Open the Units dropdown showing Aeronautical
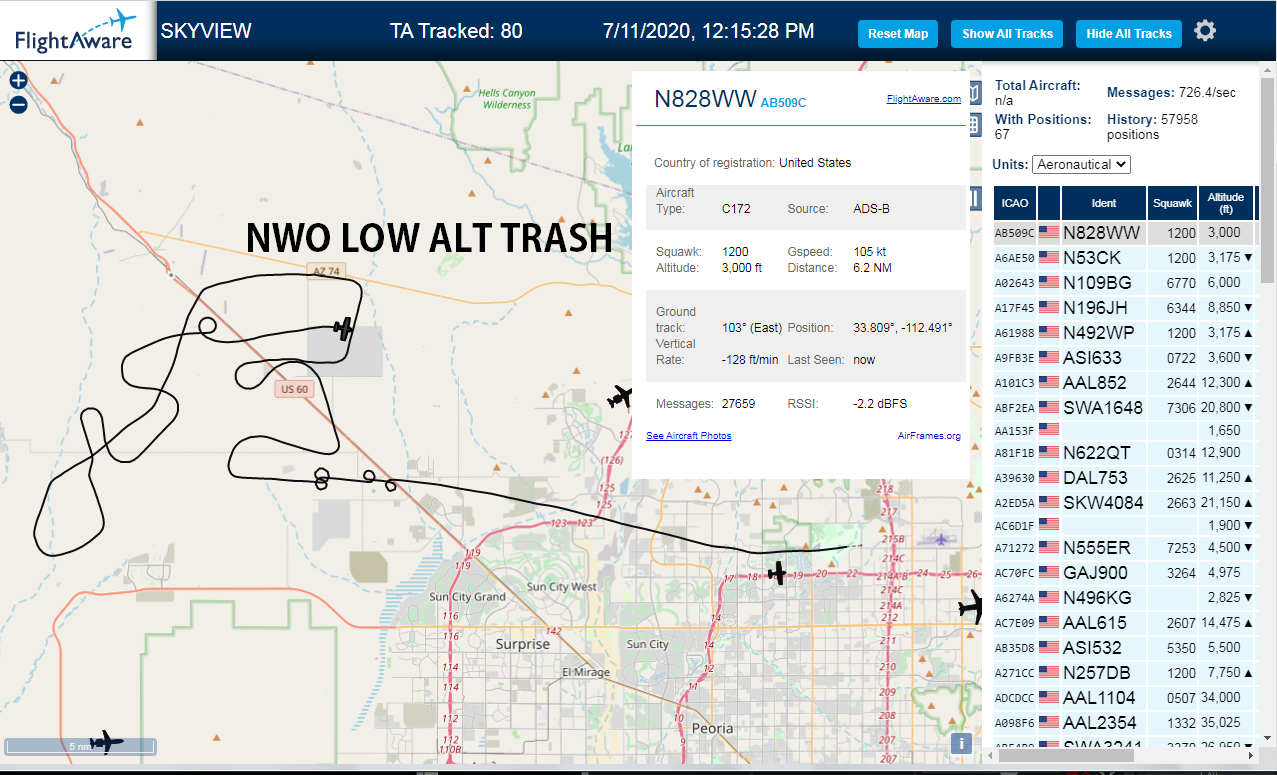The height and width of the screenshot is (775, 1277). coord(1081,164)
